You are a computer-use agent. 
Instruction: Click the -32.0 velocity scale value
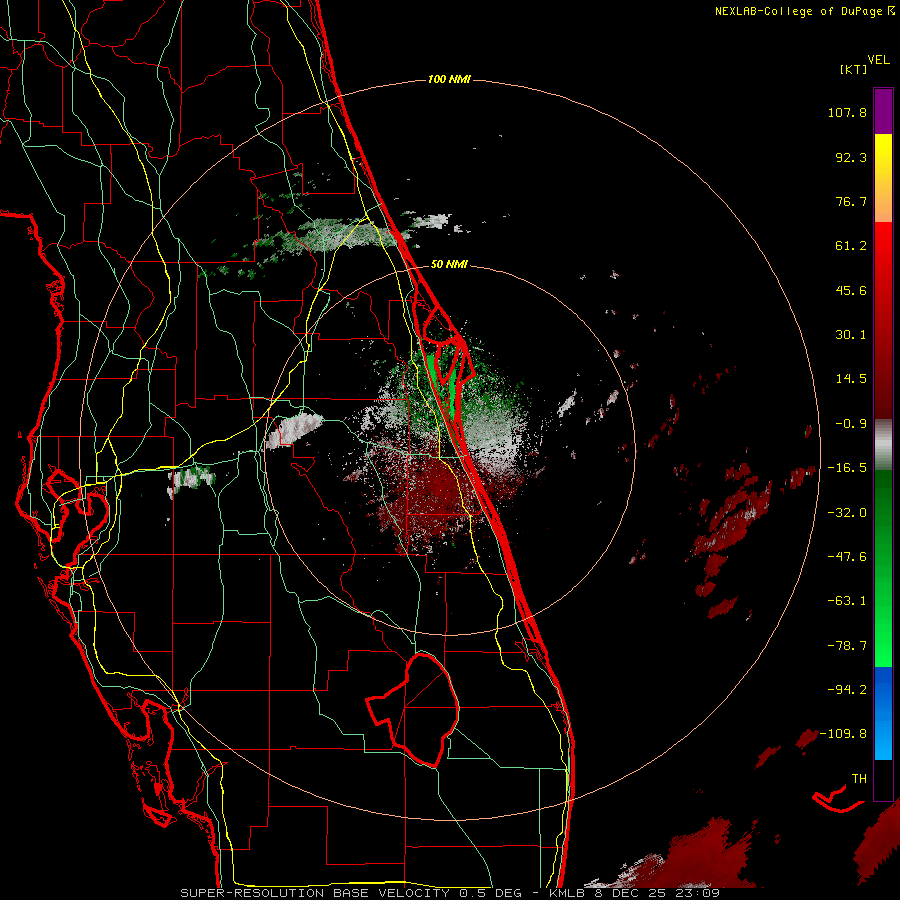[x=847, y=513]
